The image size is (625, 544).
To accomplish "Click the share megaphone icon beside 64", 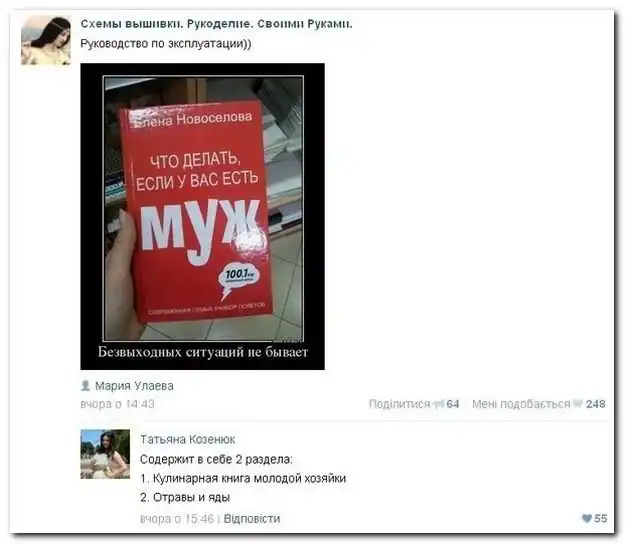I will (x=438, y=404).
